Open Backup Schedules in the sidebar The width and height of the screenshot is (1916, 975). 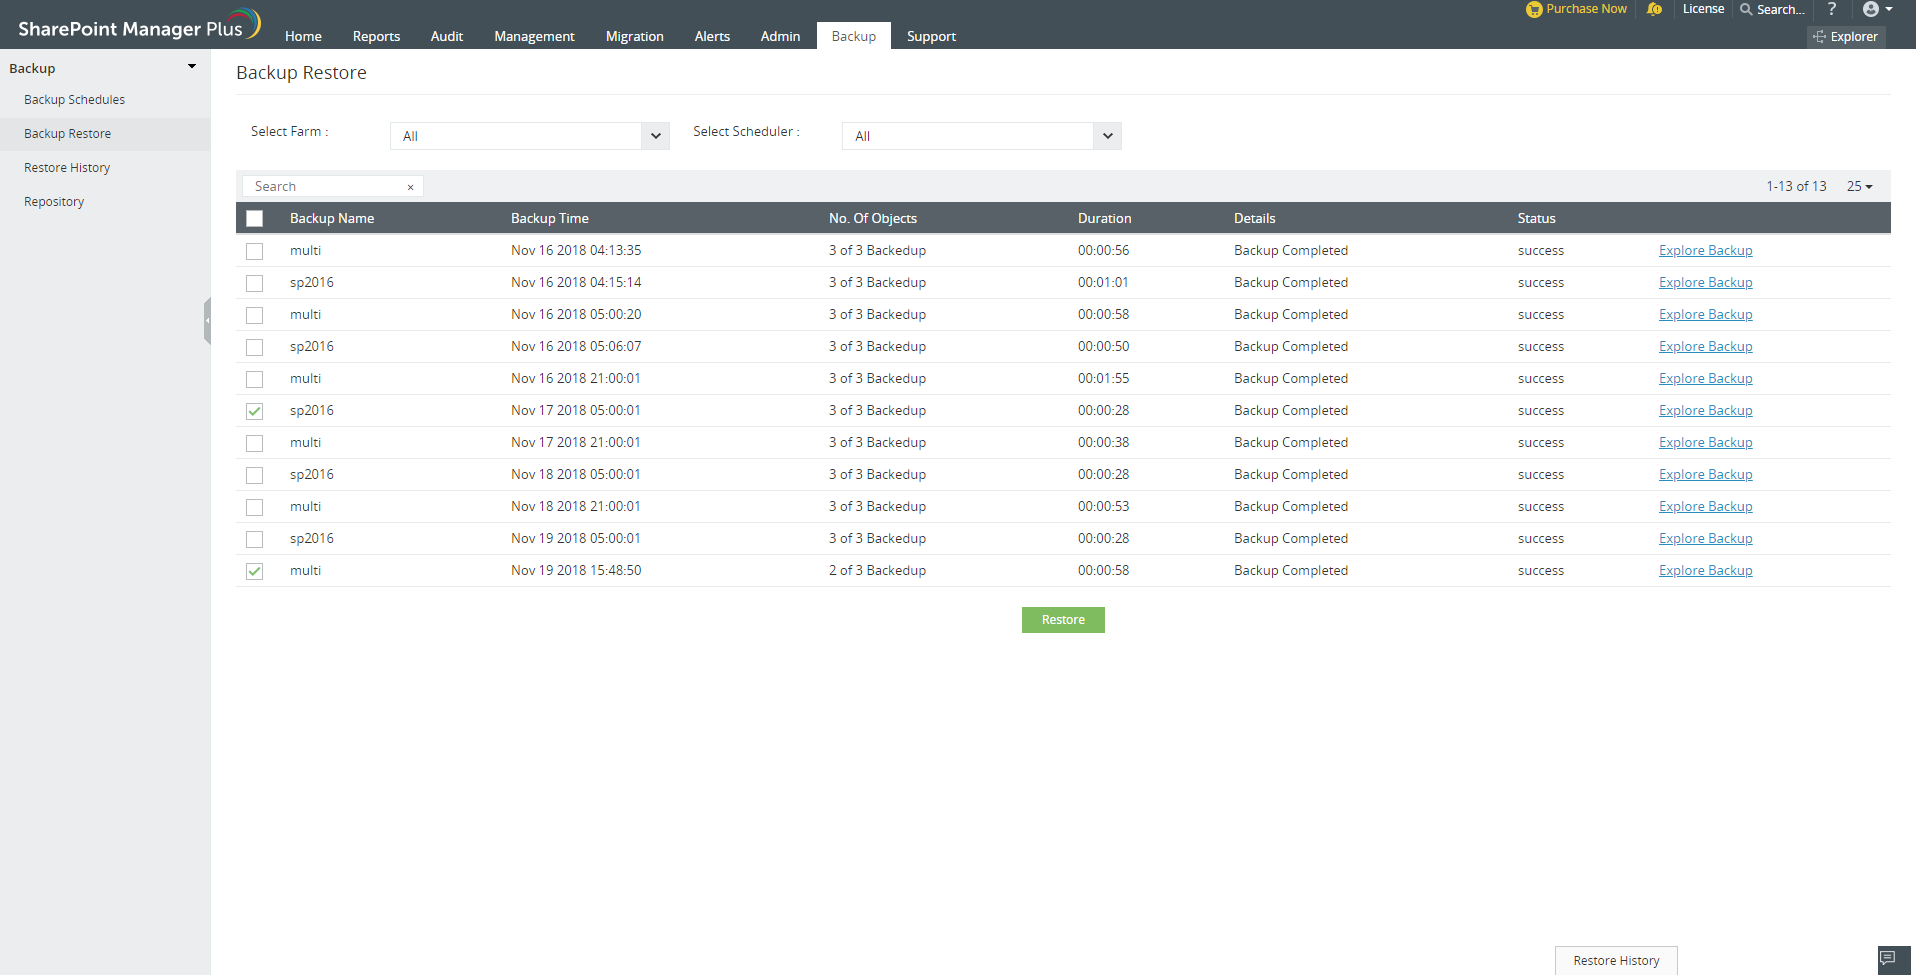tap(74, 100)
